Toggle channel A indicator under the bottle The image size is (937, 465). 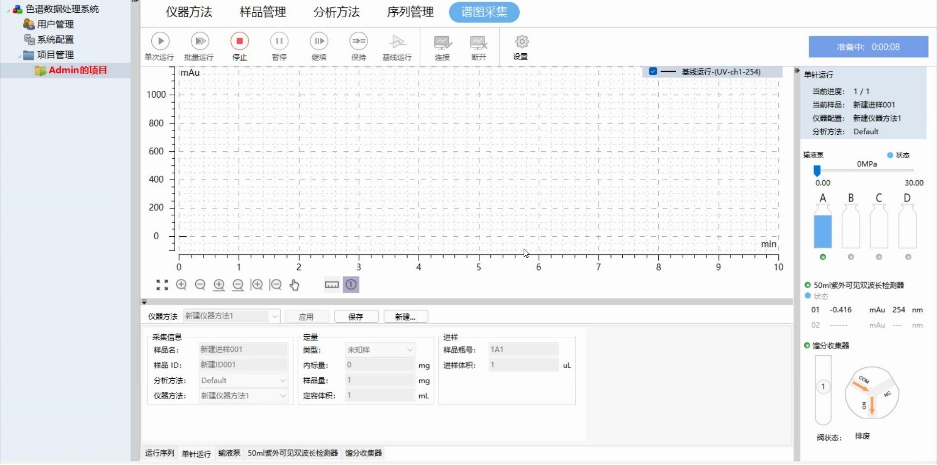pyautogui.click(x=823, y=257)
